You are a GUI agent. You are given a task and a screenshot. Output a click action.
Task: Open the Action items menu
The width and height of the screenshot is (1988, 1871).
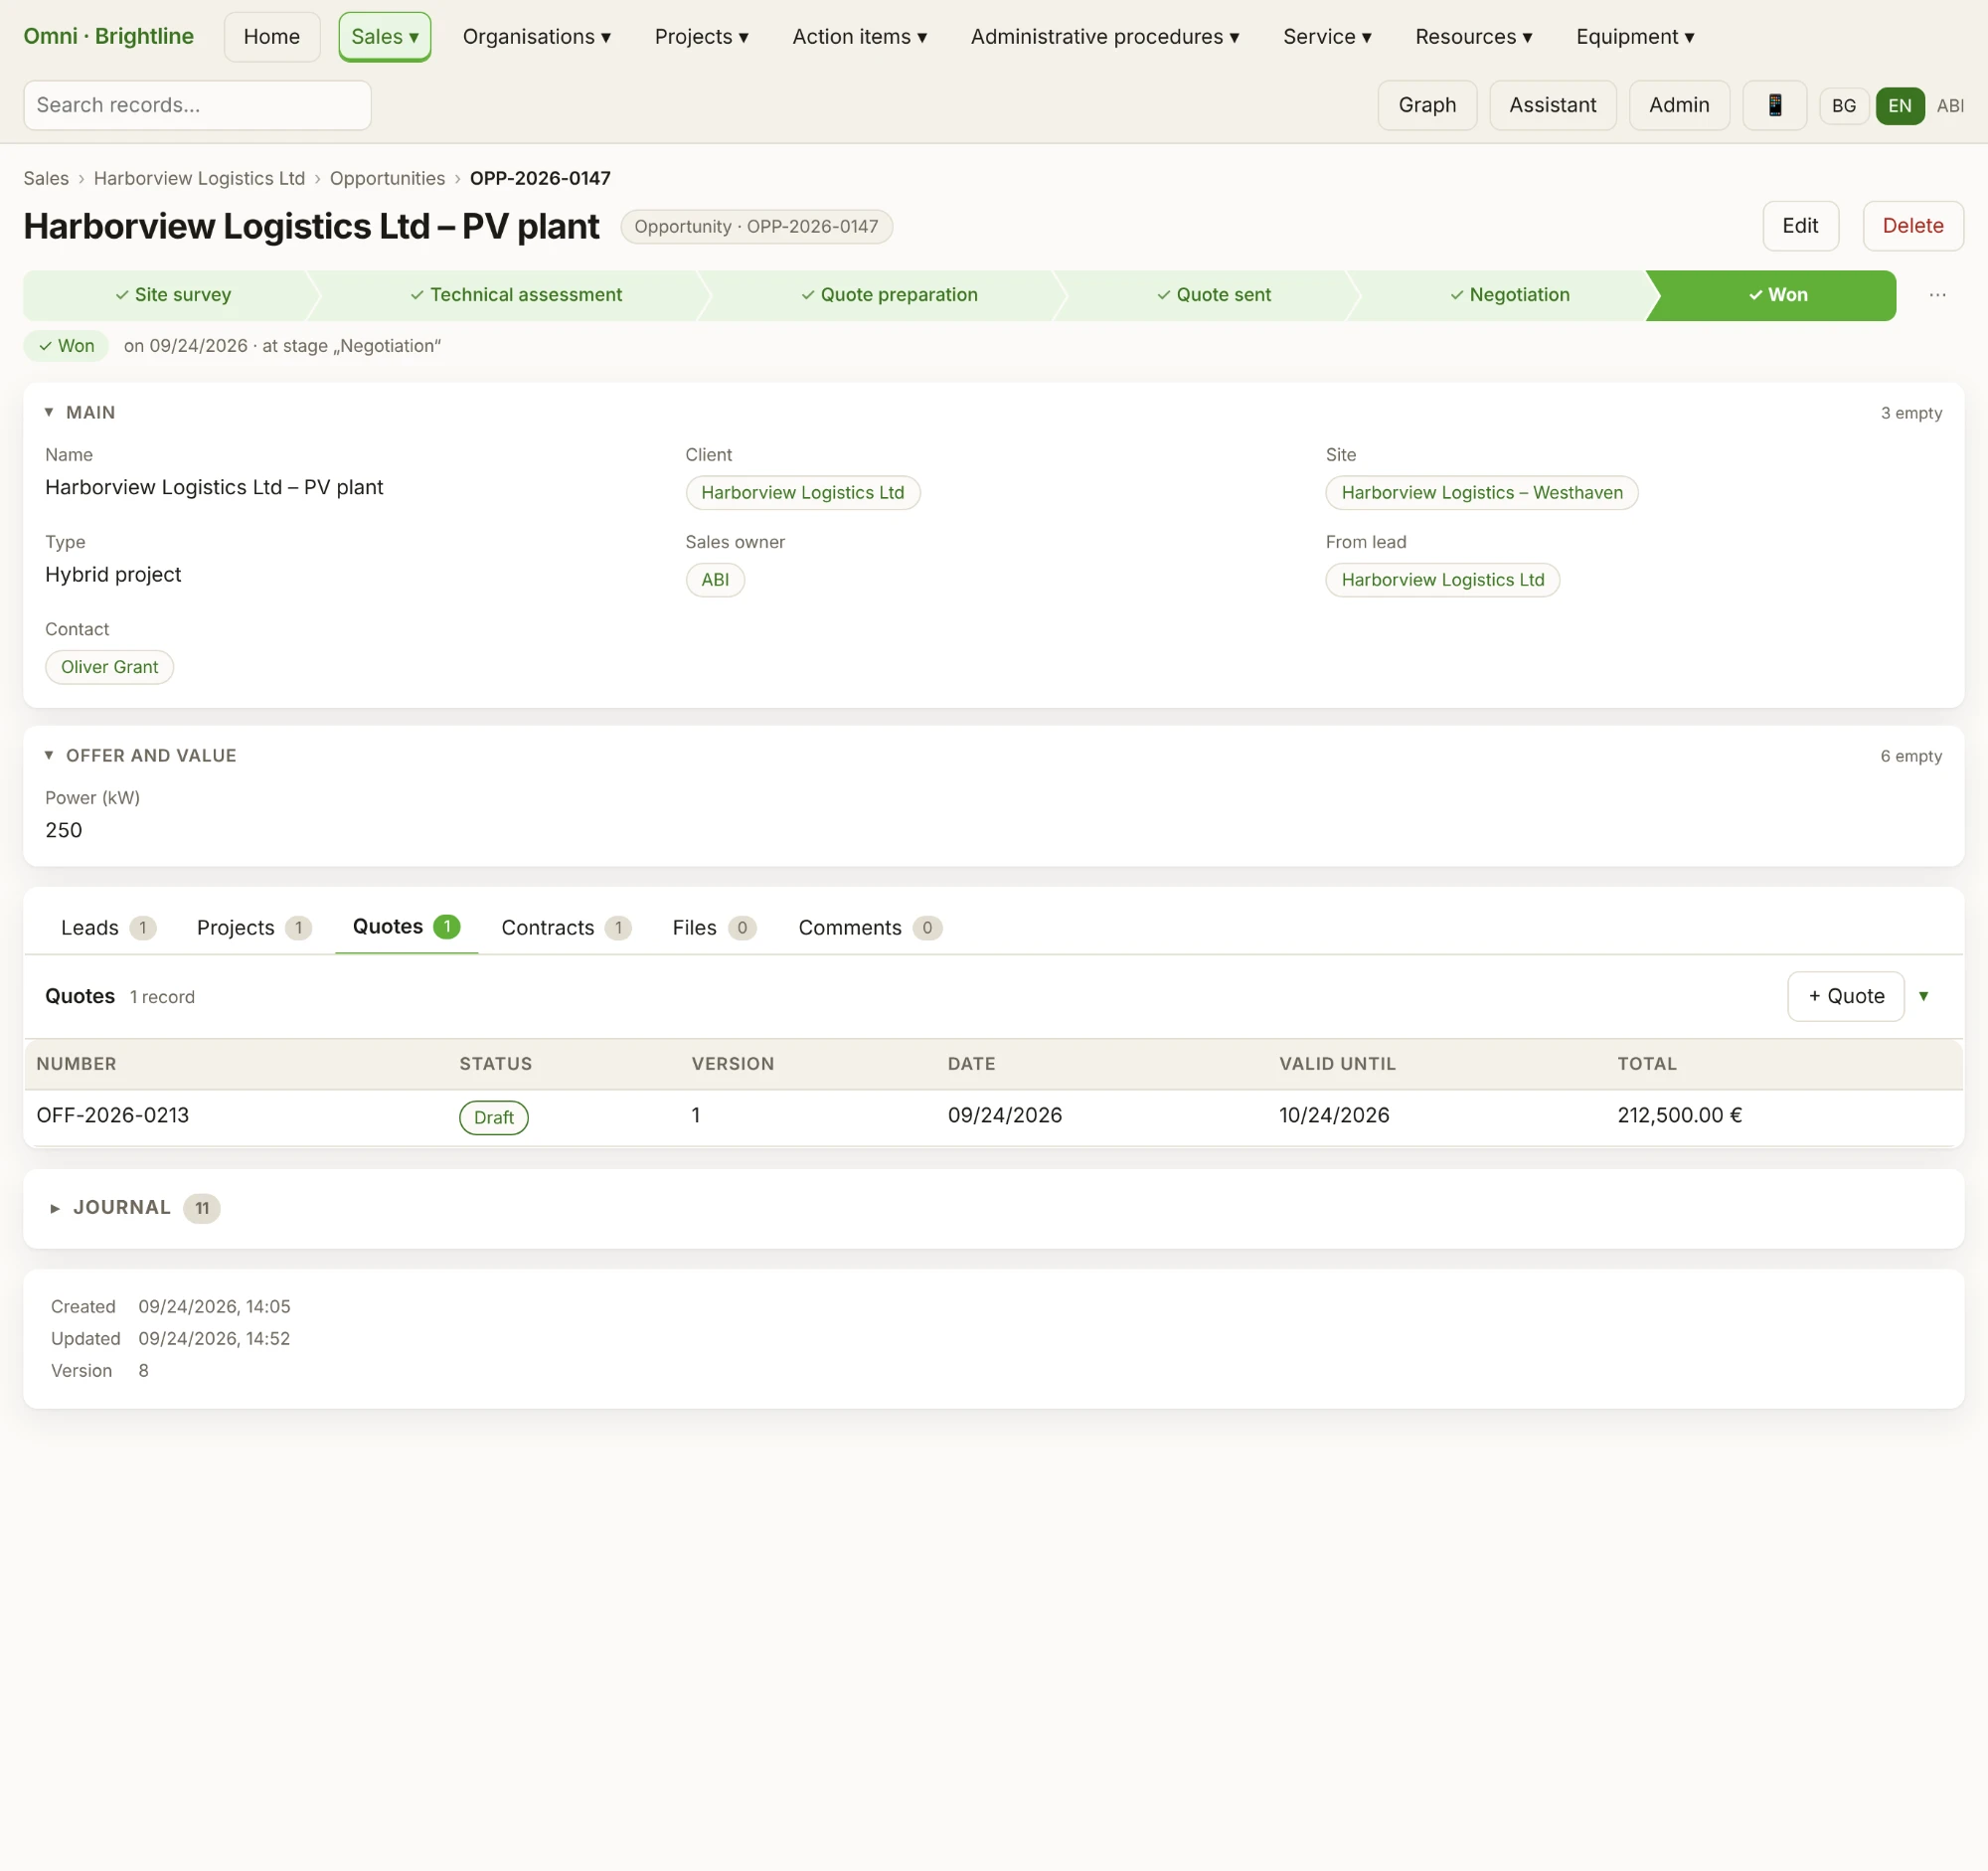pos(859,37)
